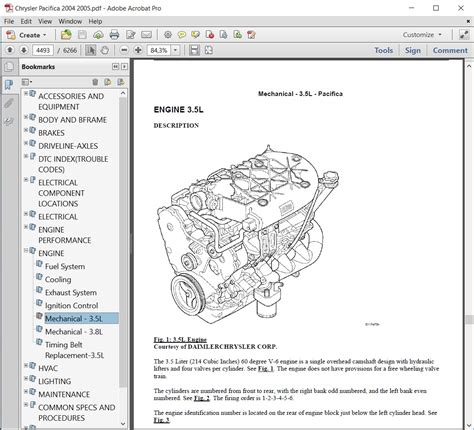This screenshot has width=474, height=430.
Task: Open the Help menu
Action: [95, 21]
